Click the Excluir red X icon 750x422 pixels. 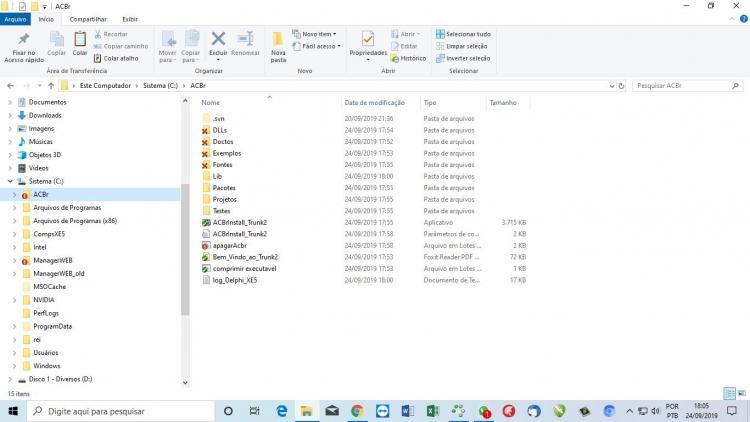(x=218, y=39)
